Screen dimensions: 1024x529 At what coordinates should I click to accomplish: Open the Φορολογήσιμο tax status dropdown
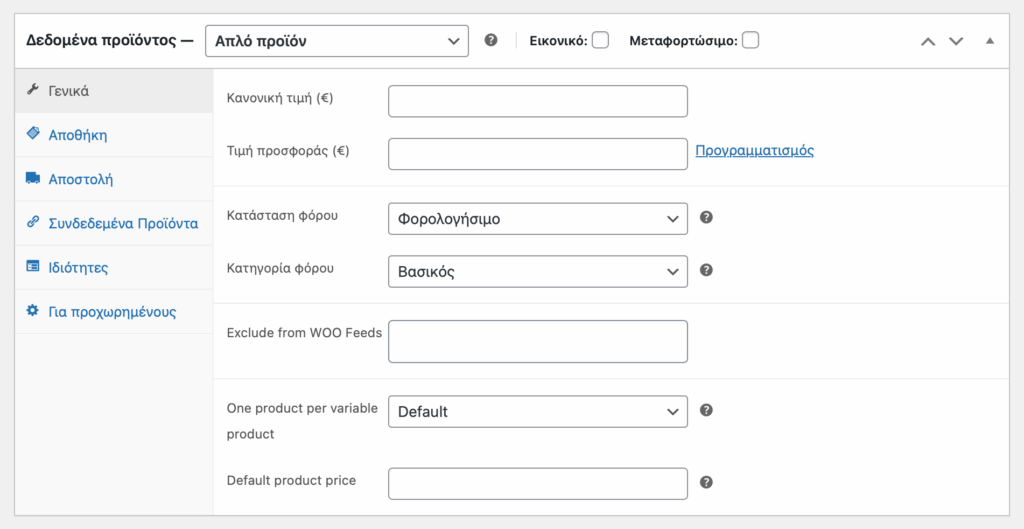[x=537, y=219]
